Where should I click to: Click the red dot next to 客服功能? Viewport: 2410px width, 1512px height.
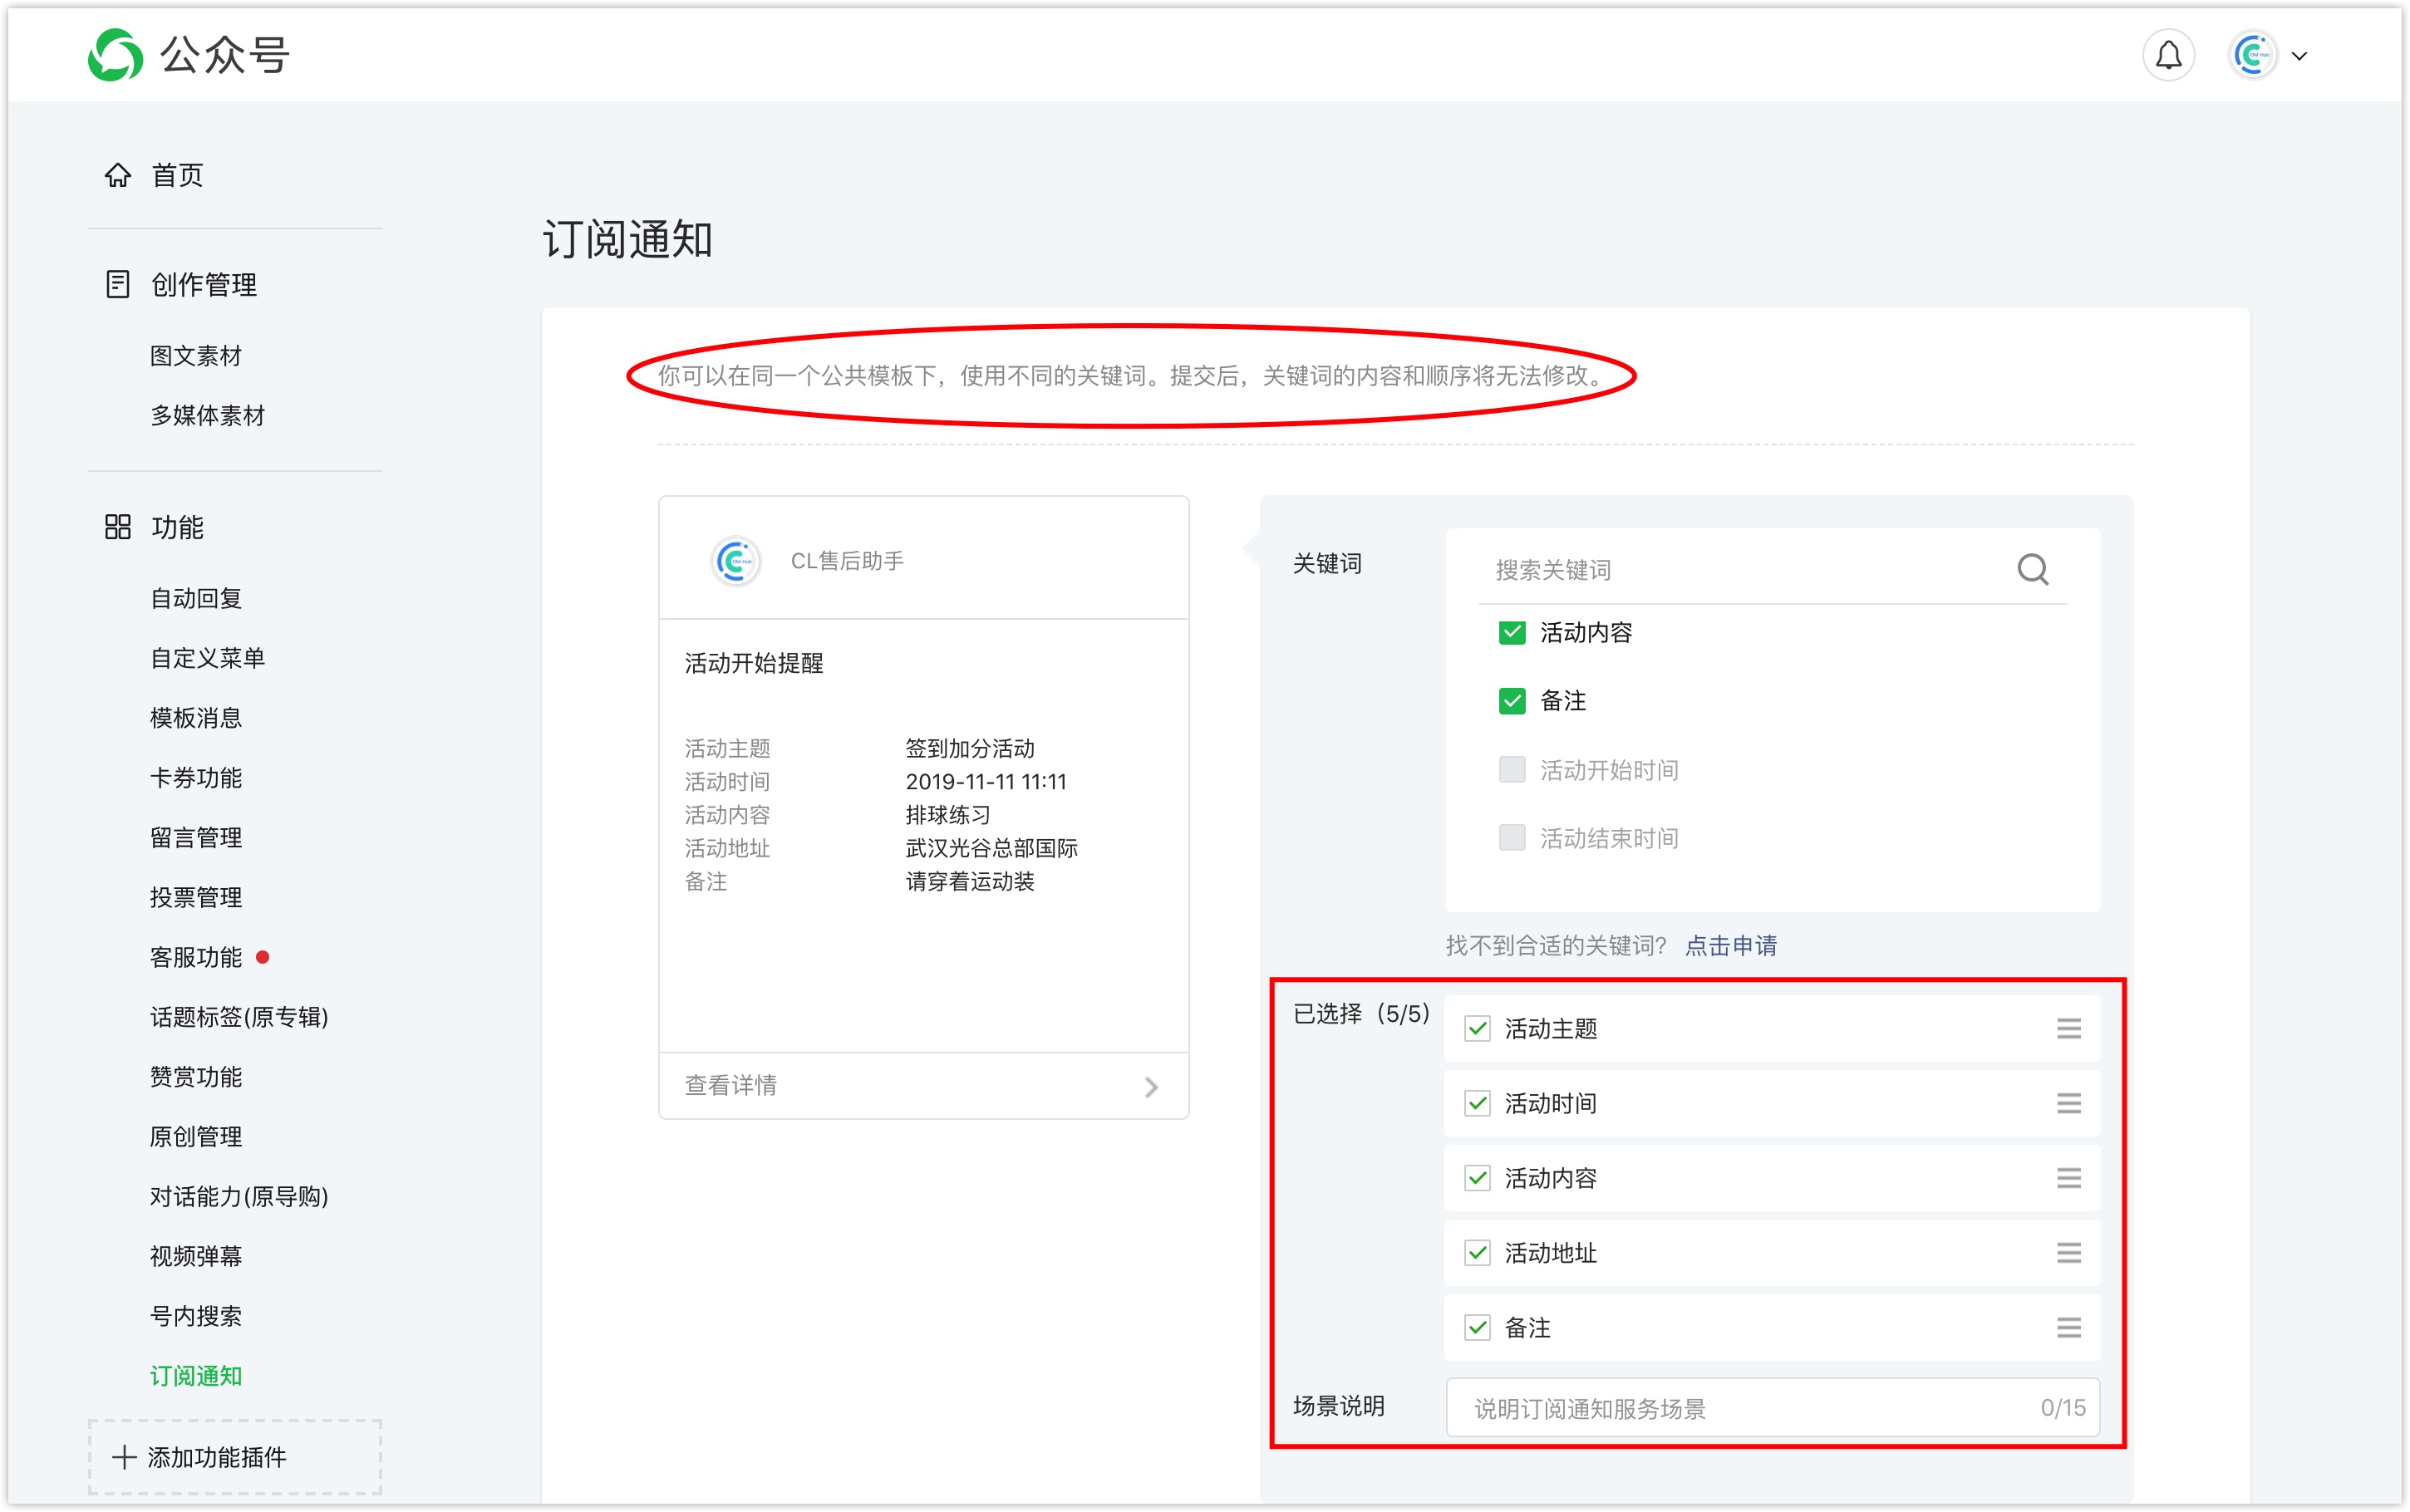click(x=263, y=957)
